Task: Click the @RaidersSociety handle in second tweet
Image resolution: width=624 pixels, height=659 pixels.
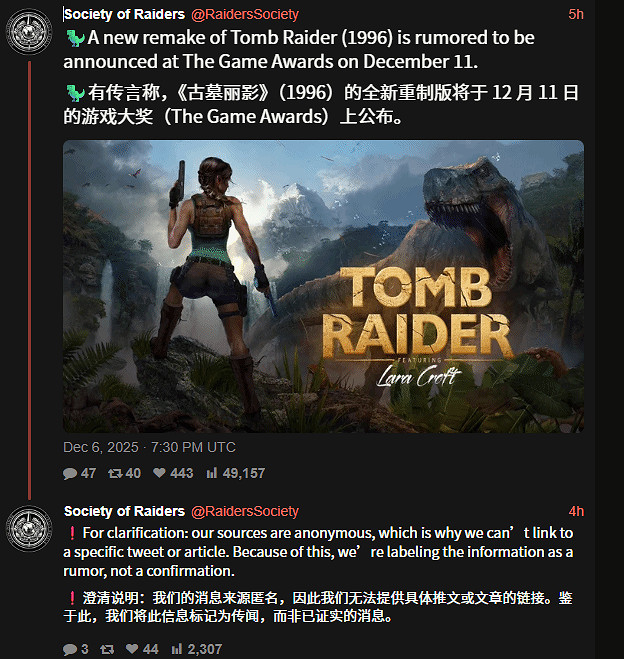Action: click(x=245, y=511)
